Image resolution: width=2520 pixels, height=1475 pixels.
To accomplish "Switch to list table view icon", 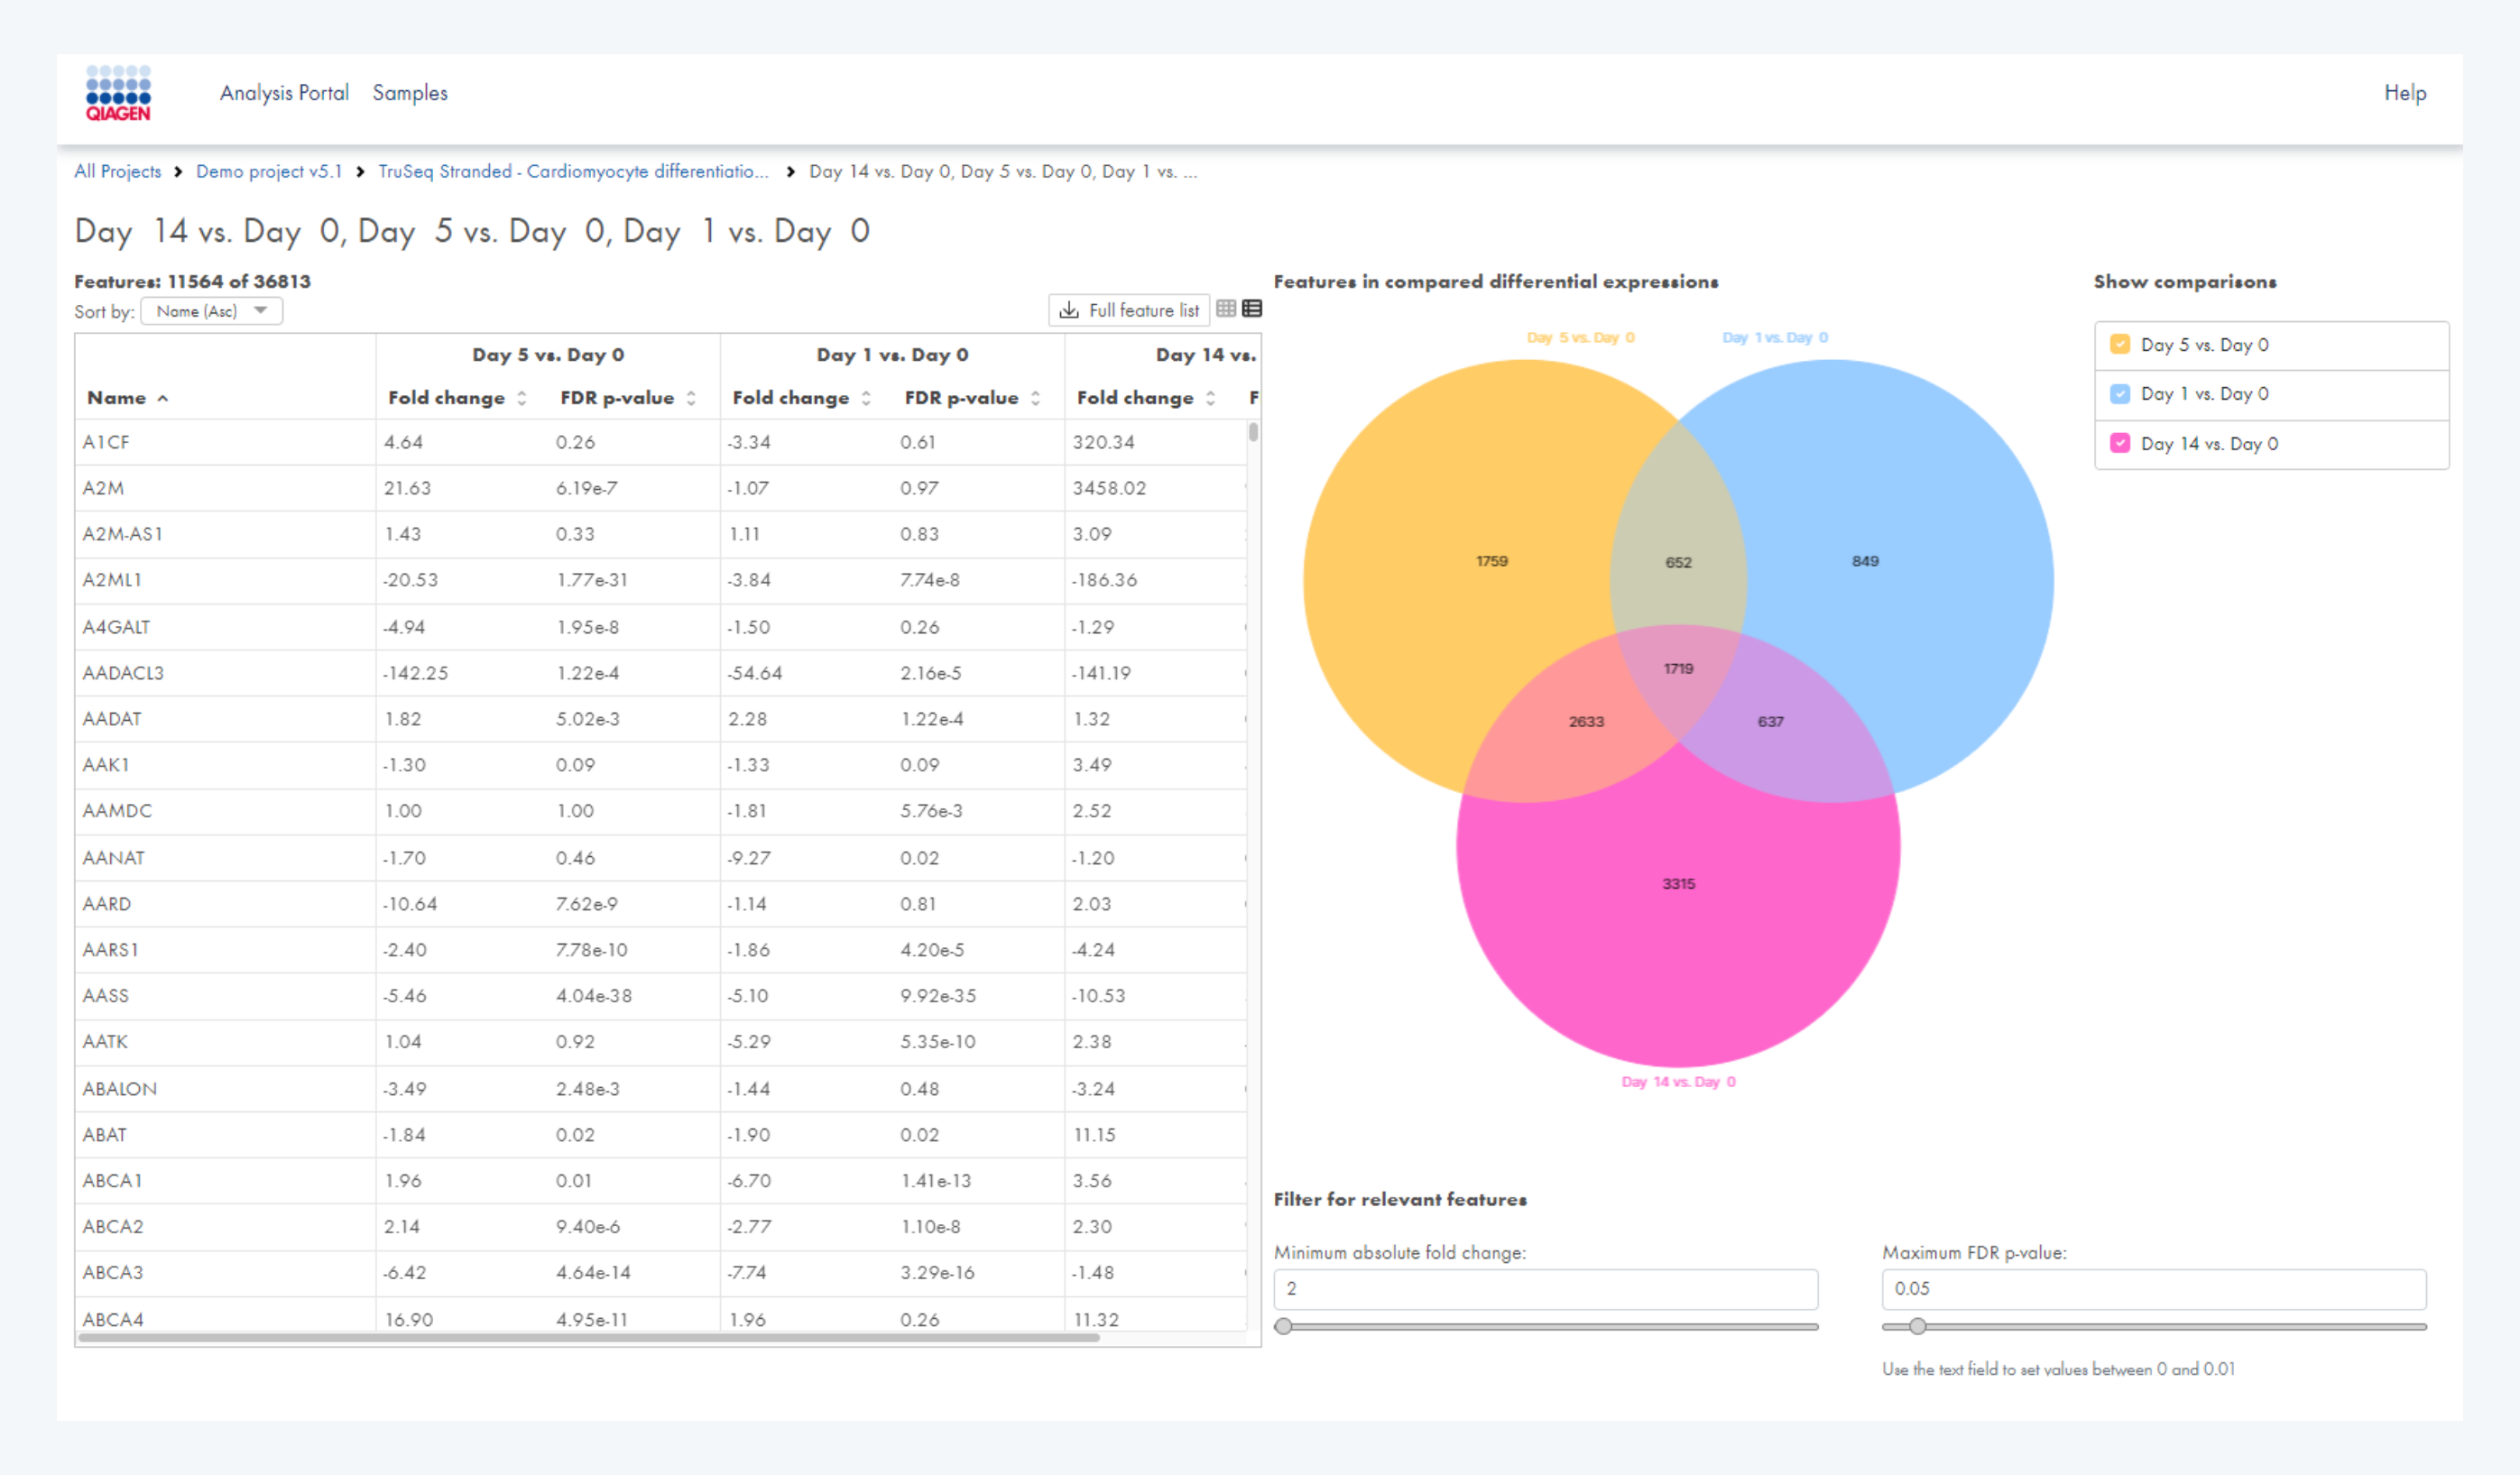I will [1252, 309].
